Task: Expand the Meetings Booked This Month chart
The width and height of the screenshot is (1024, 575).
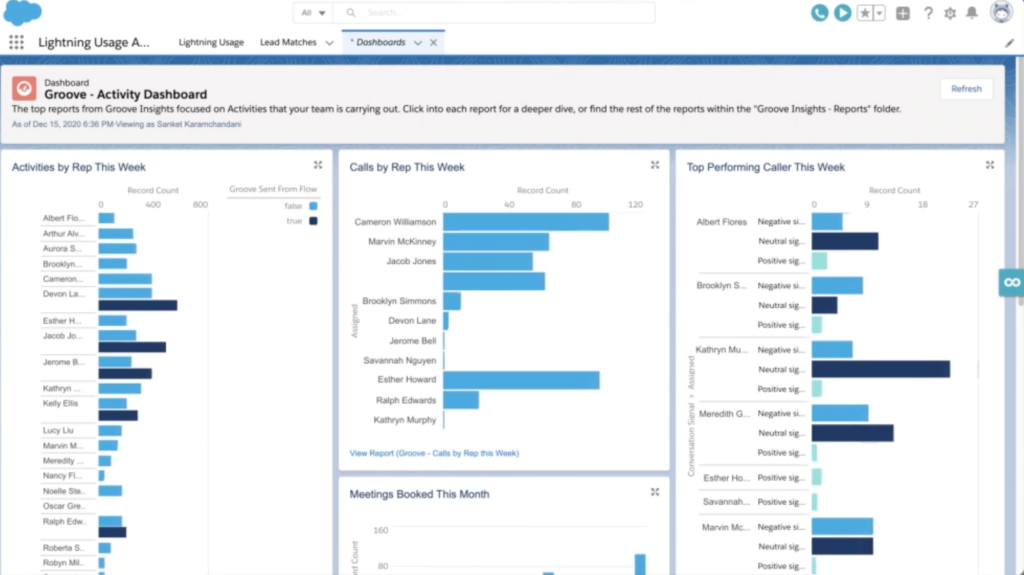Action: click(655, 492)
